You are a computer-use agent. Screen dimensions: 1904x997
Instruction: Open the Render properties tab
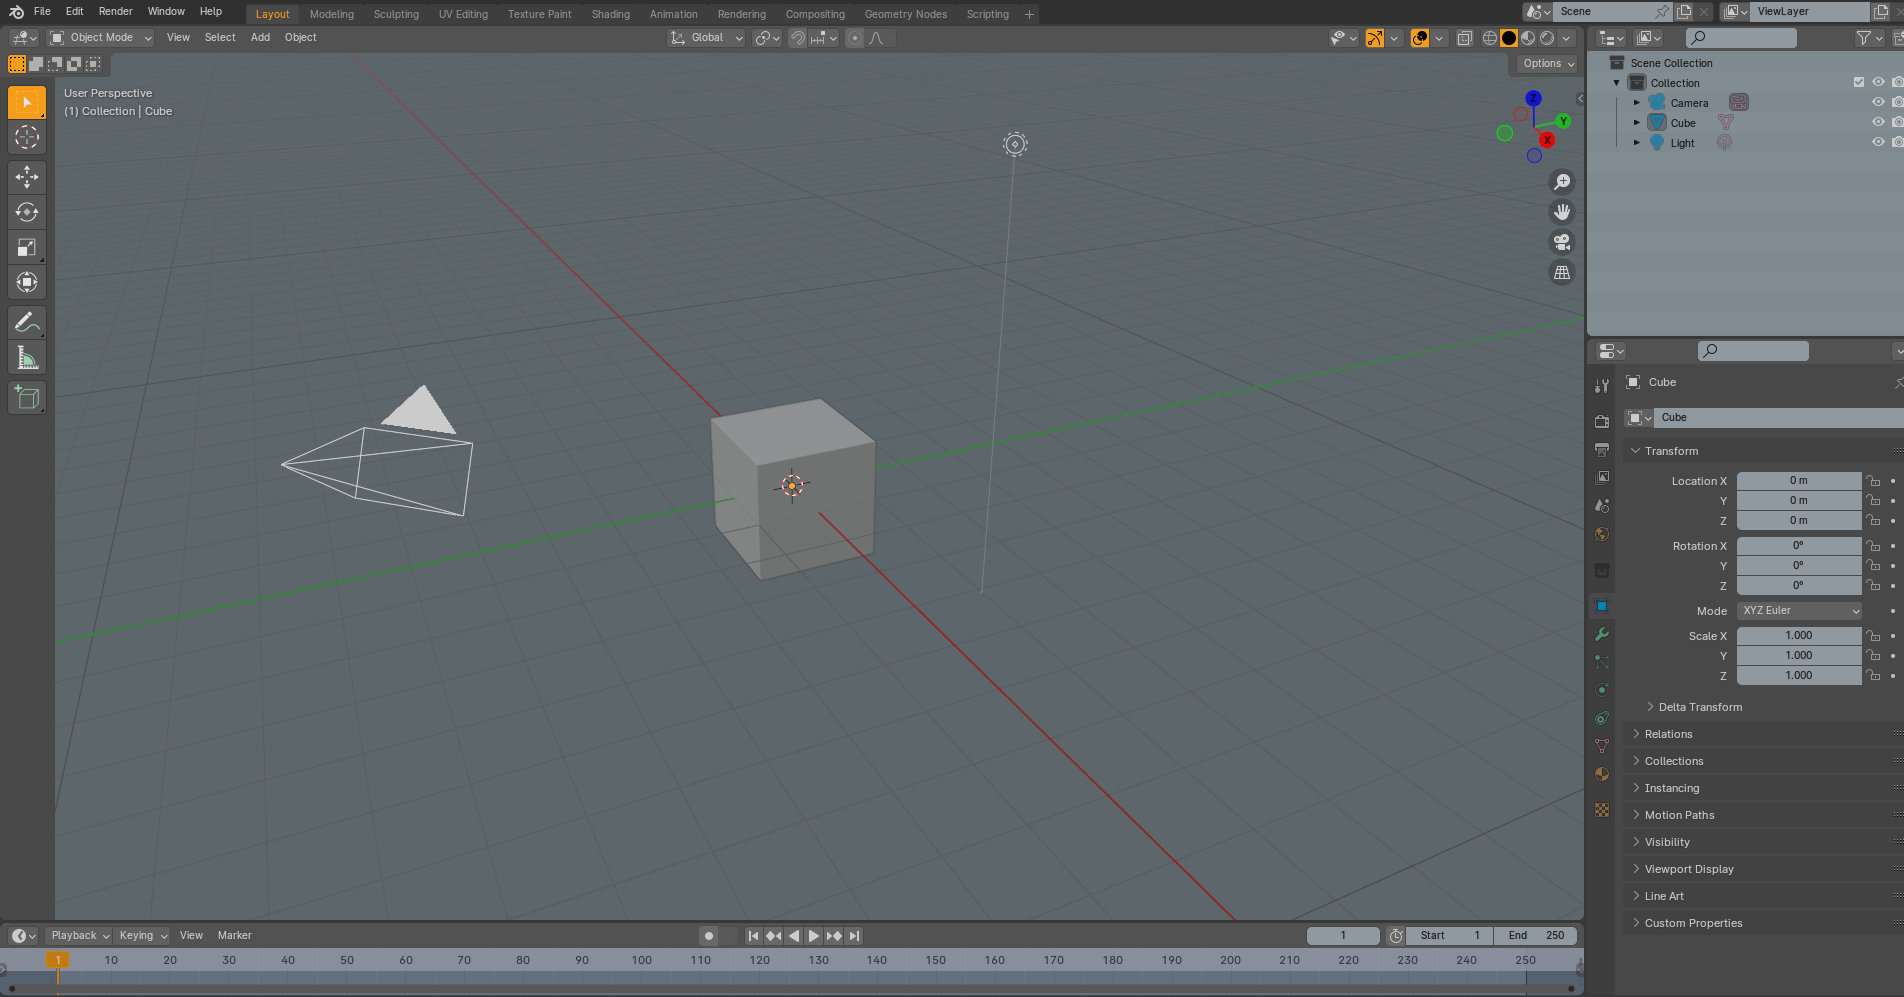(1602, 421)
